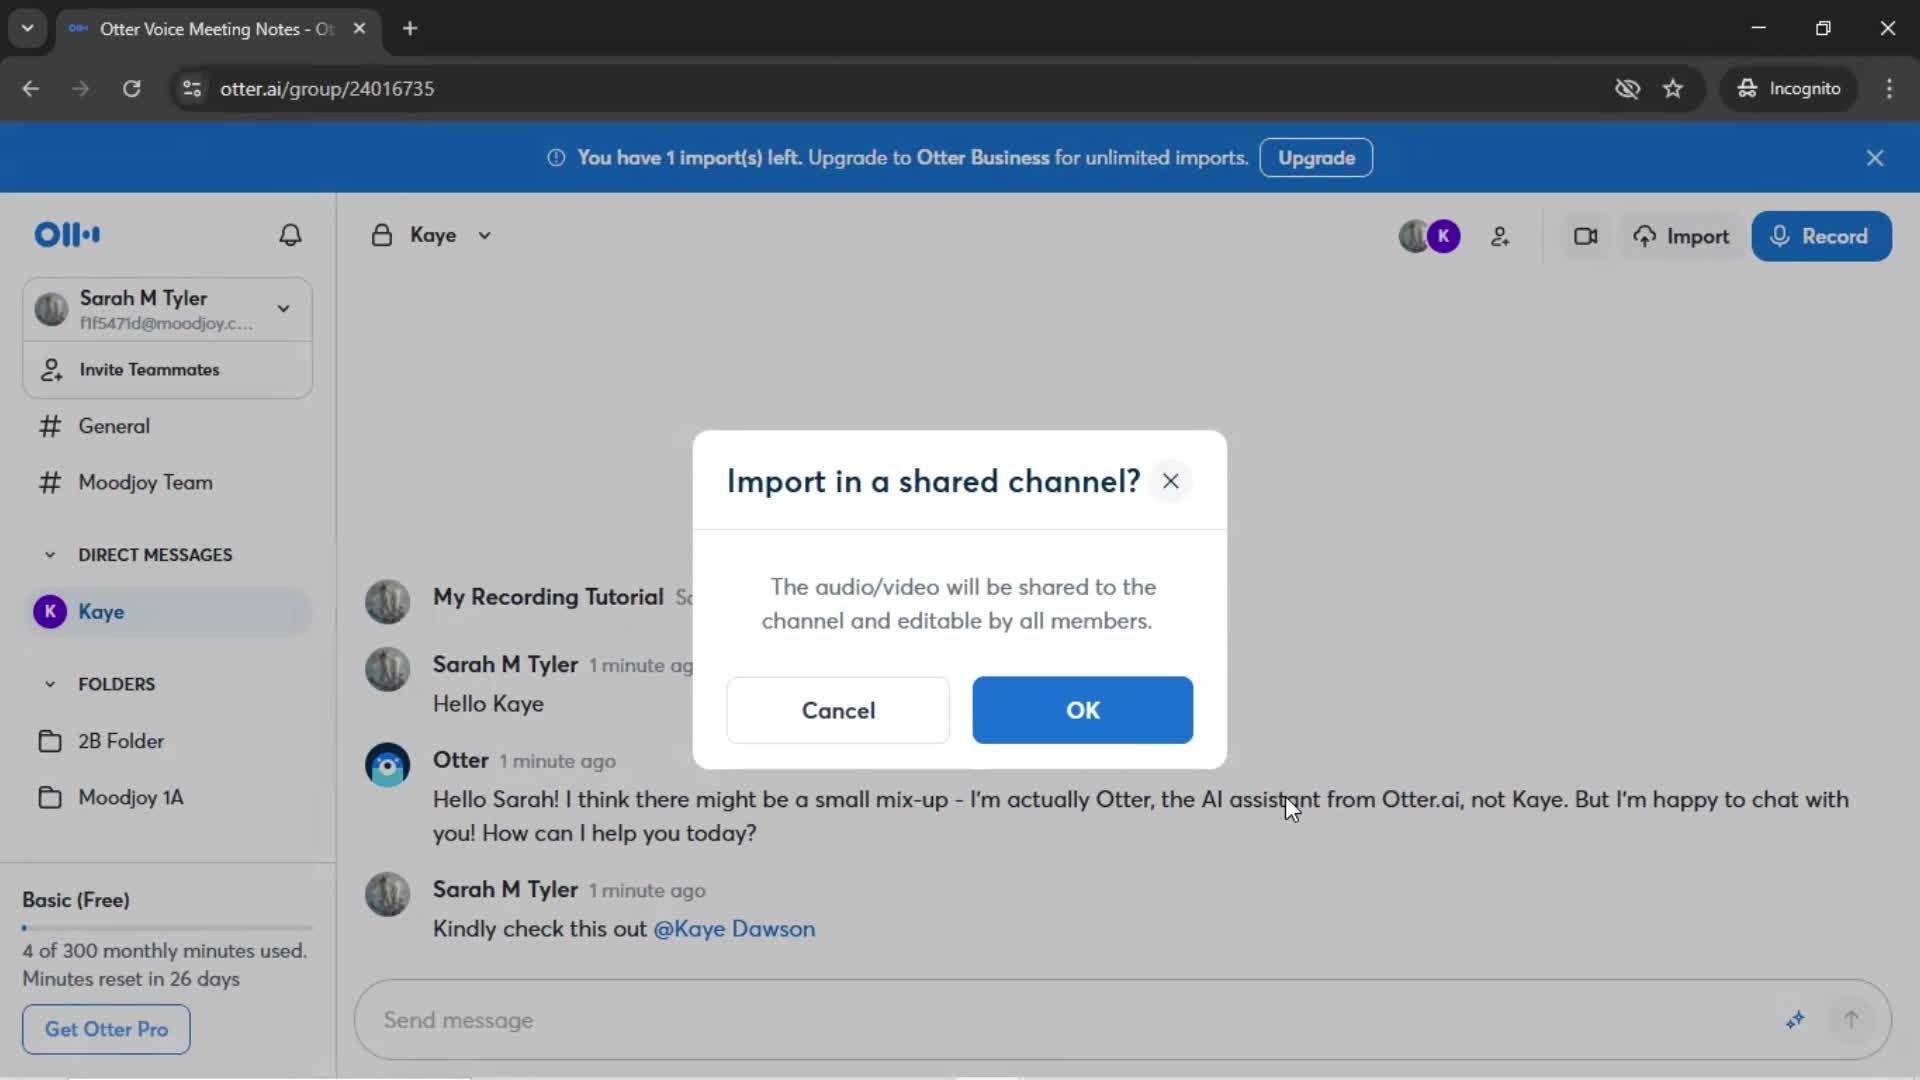Click 'Basic (Free)' plan label
Viewport: 1920px width, 1080px height.
(x=76, y=900)
